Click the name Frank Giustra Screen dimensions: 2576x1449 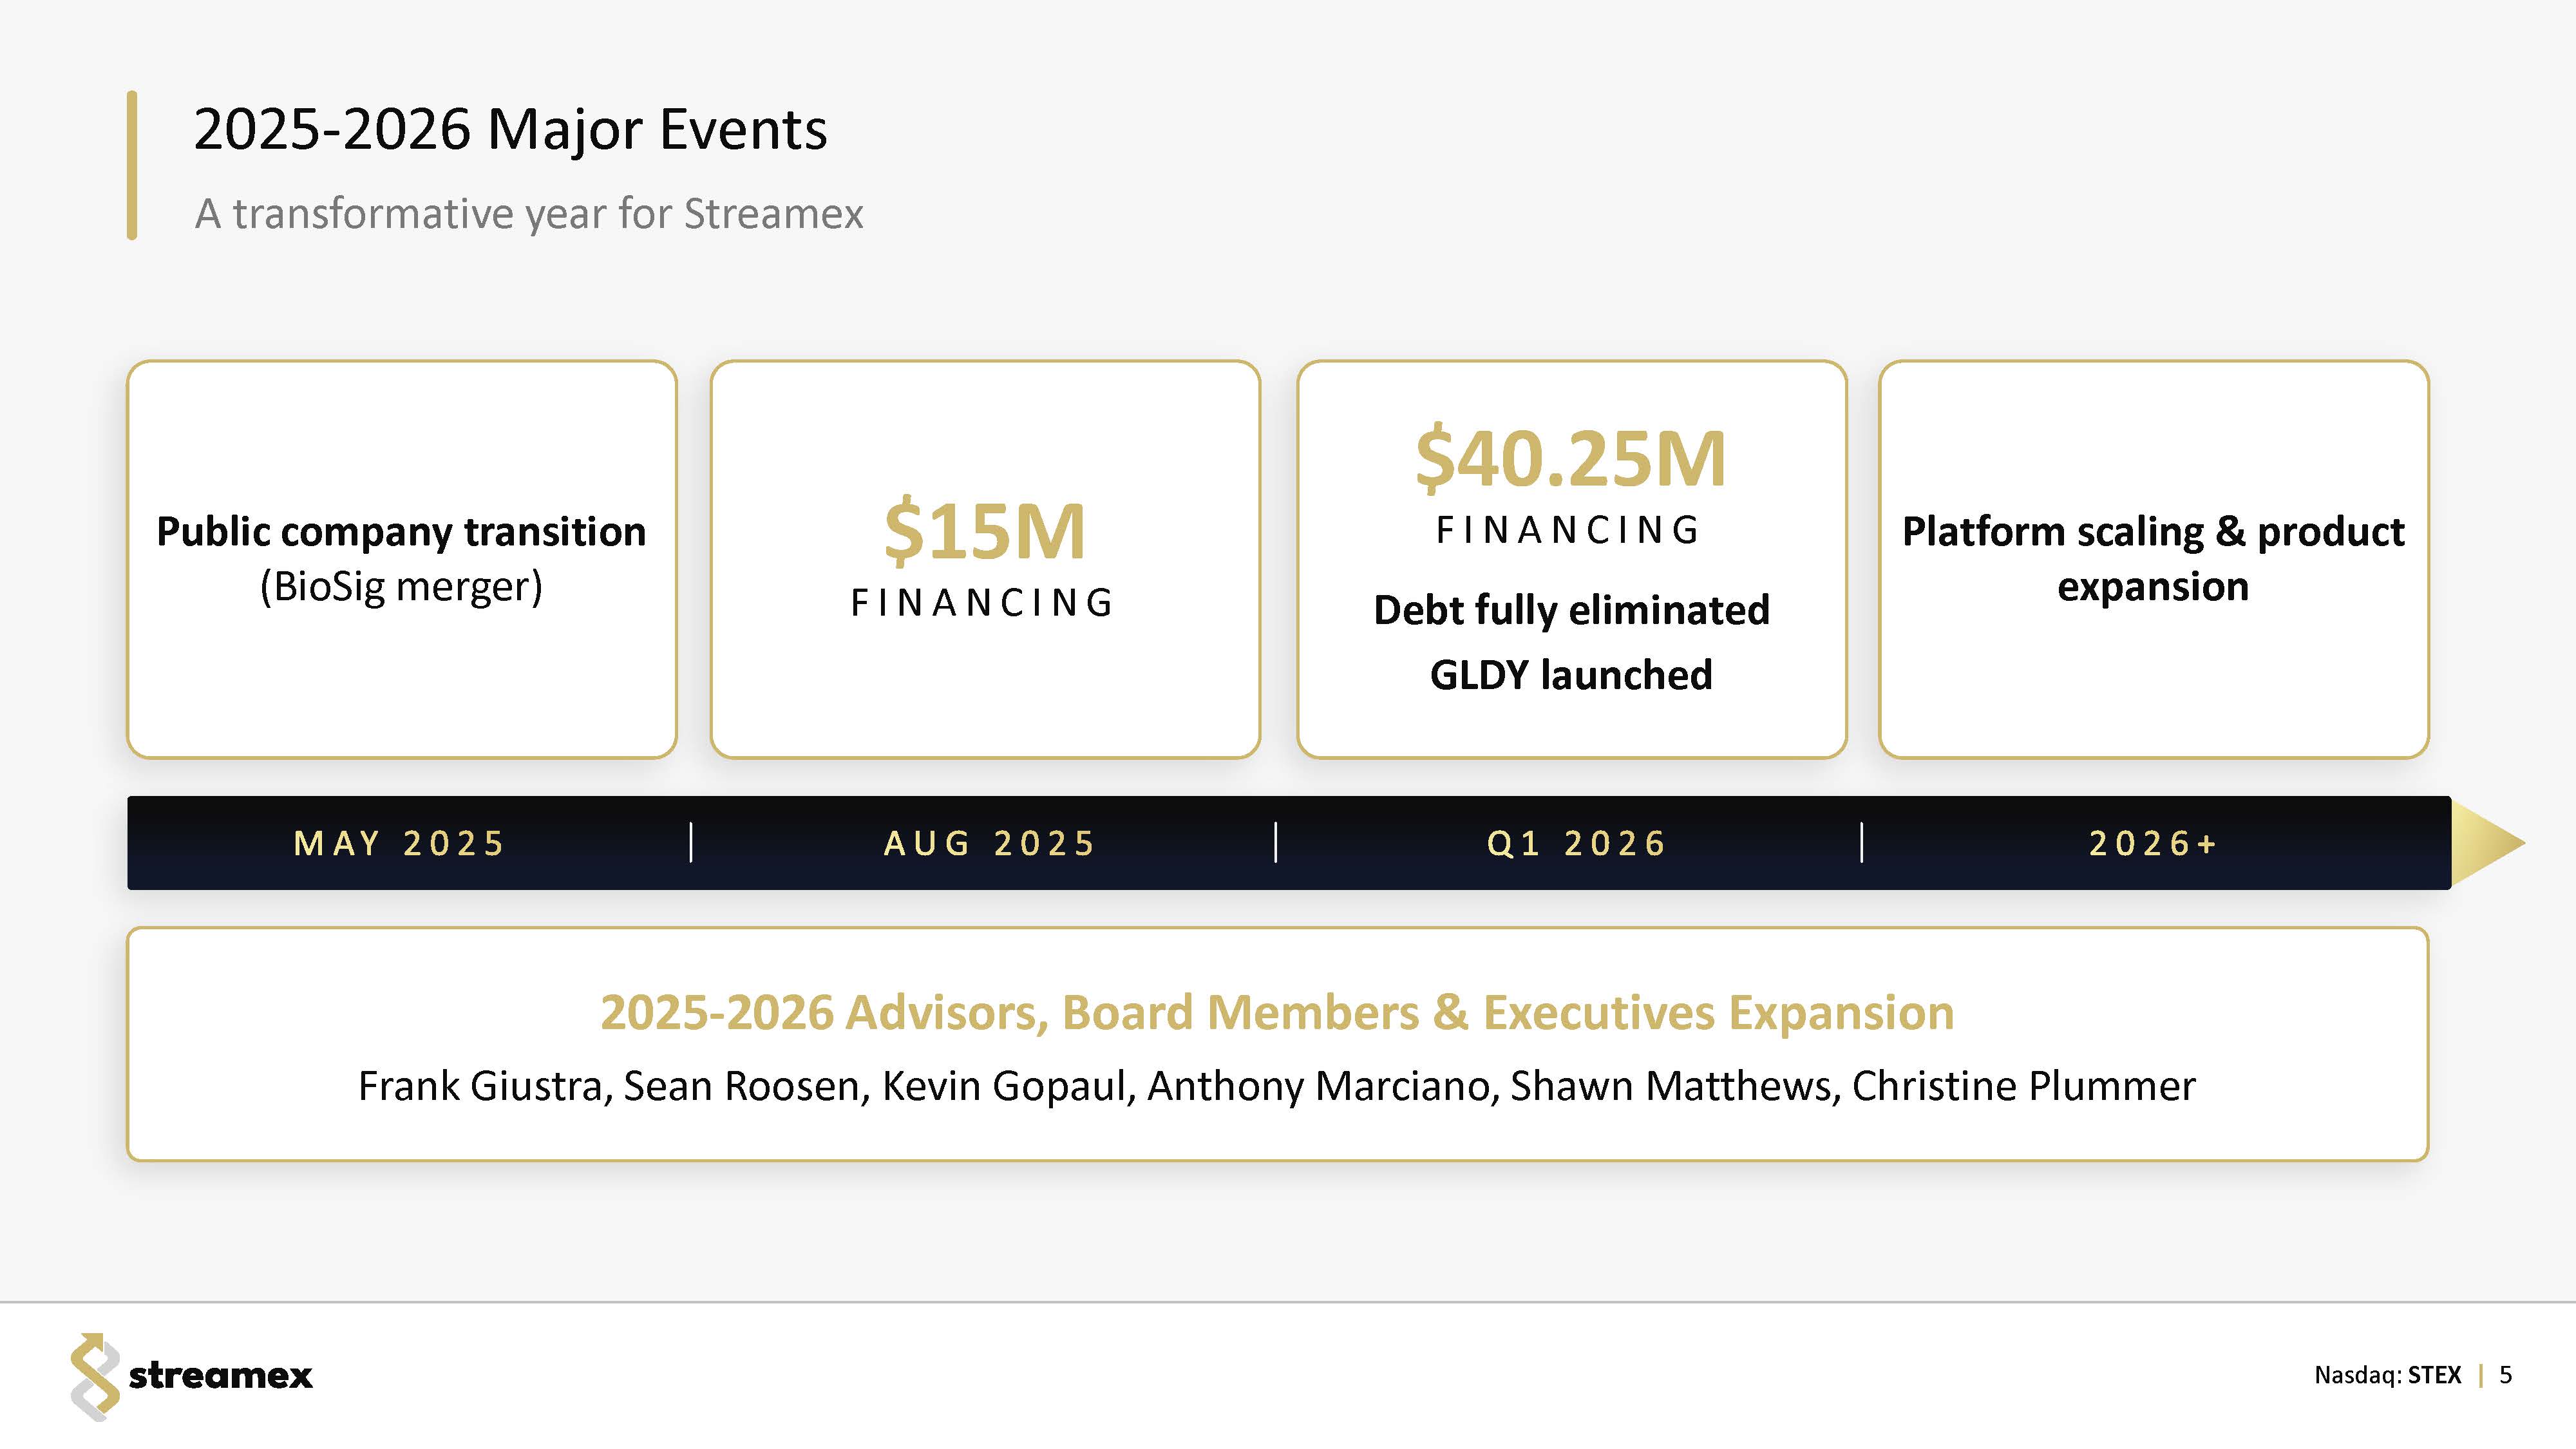(x=485, y=1086)
